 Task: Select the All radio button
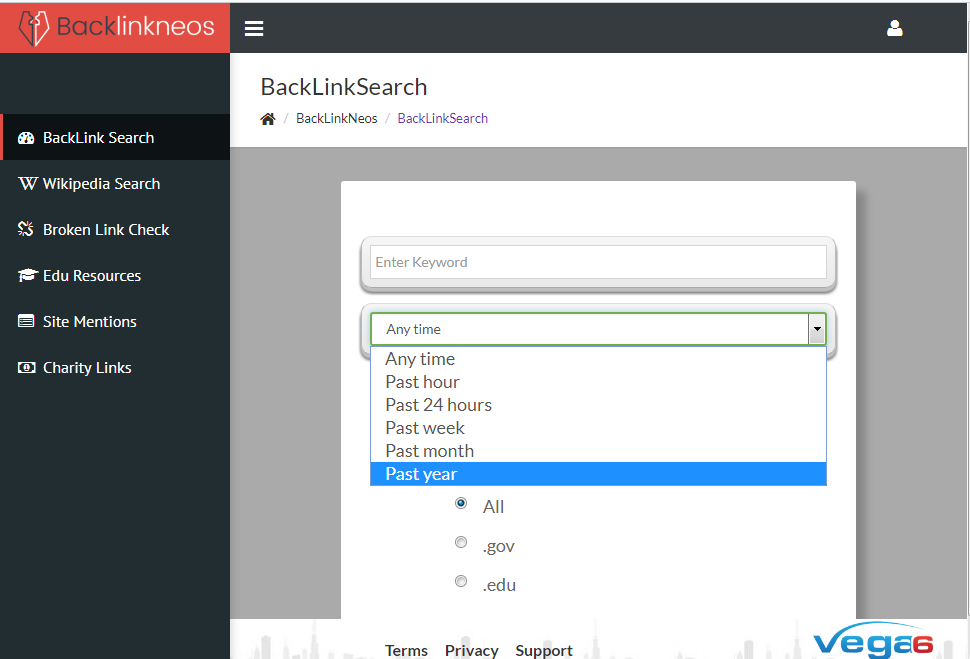461,503
